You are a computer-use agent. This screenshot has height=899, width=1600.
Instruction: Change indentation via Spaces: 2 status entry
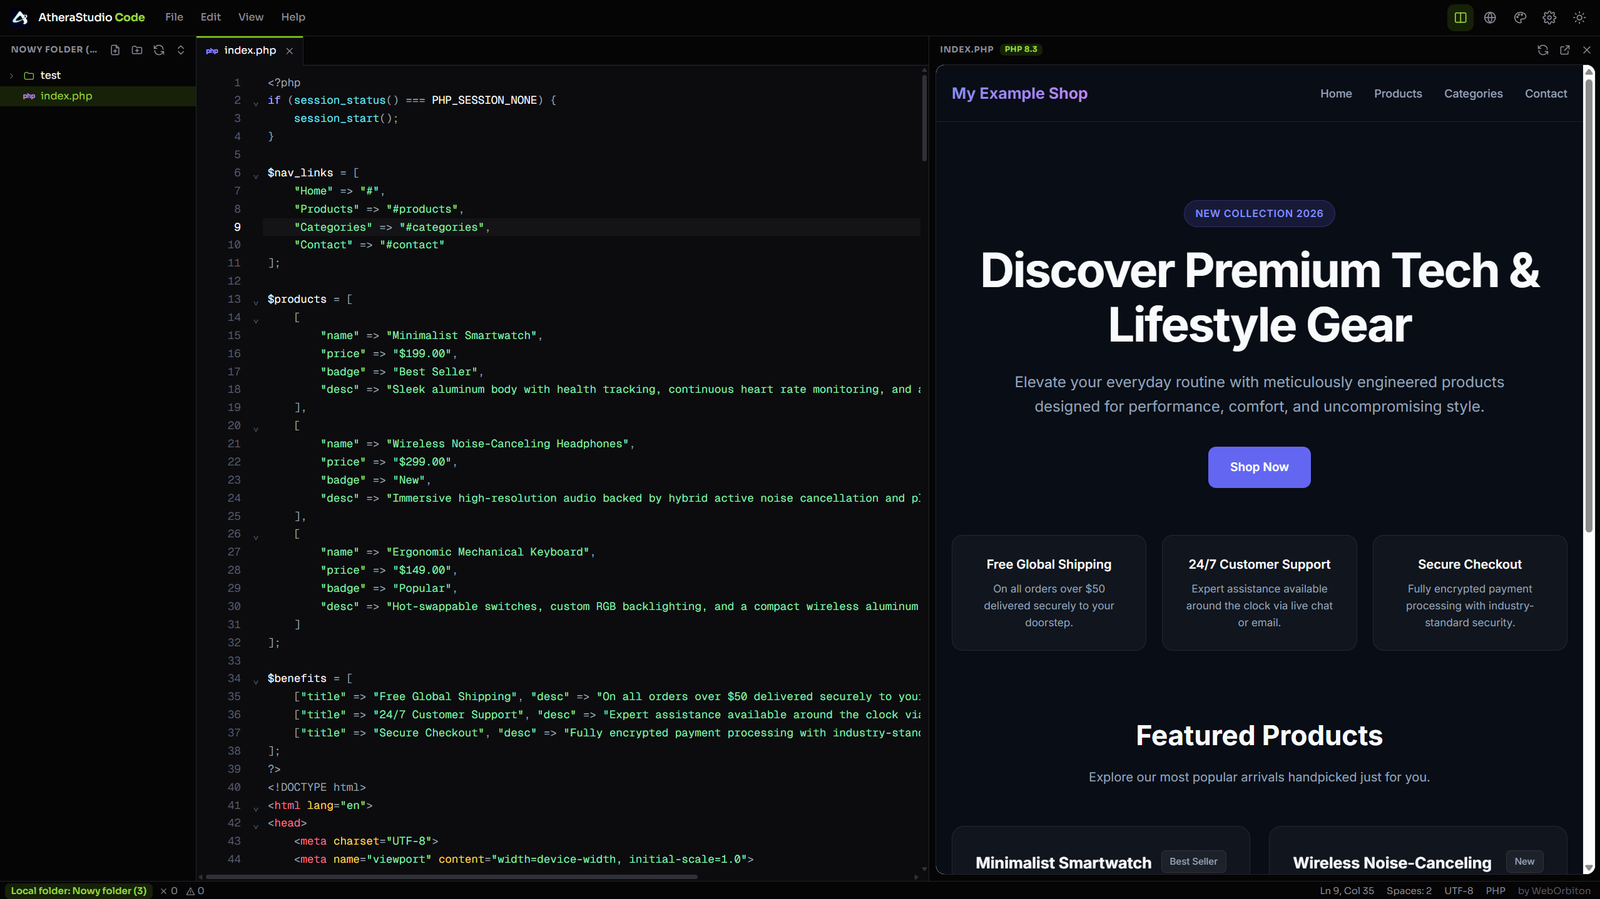(x=1409, y=891)
